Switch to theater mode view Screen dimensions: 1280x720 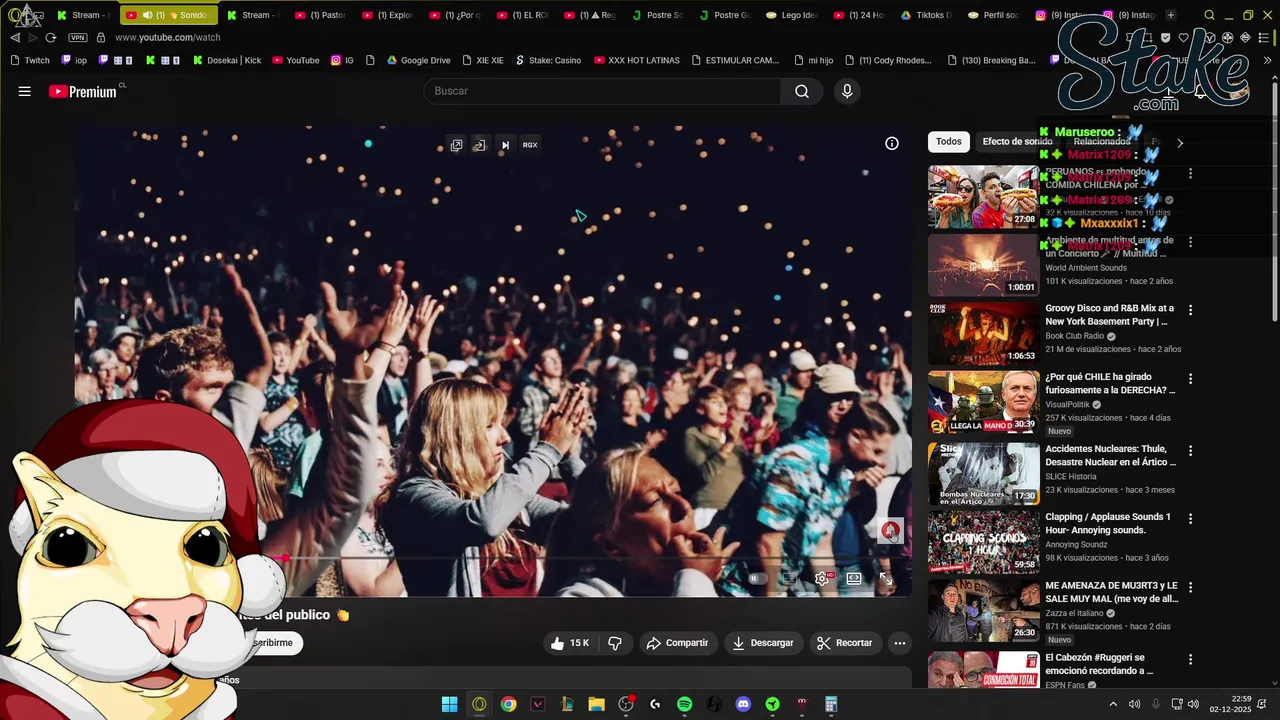click(854, 578)
